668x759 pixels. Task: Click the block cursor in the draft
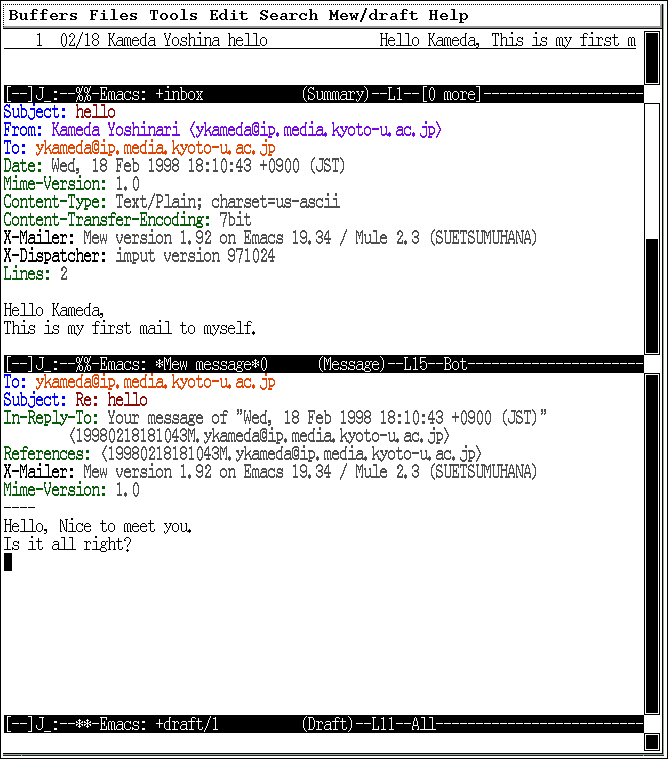(8, 562)
